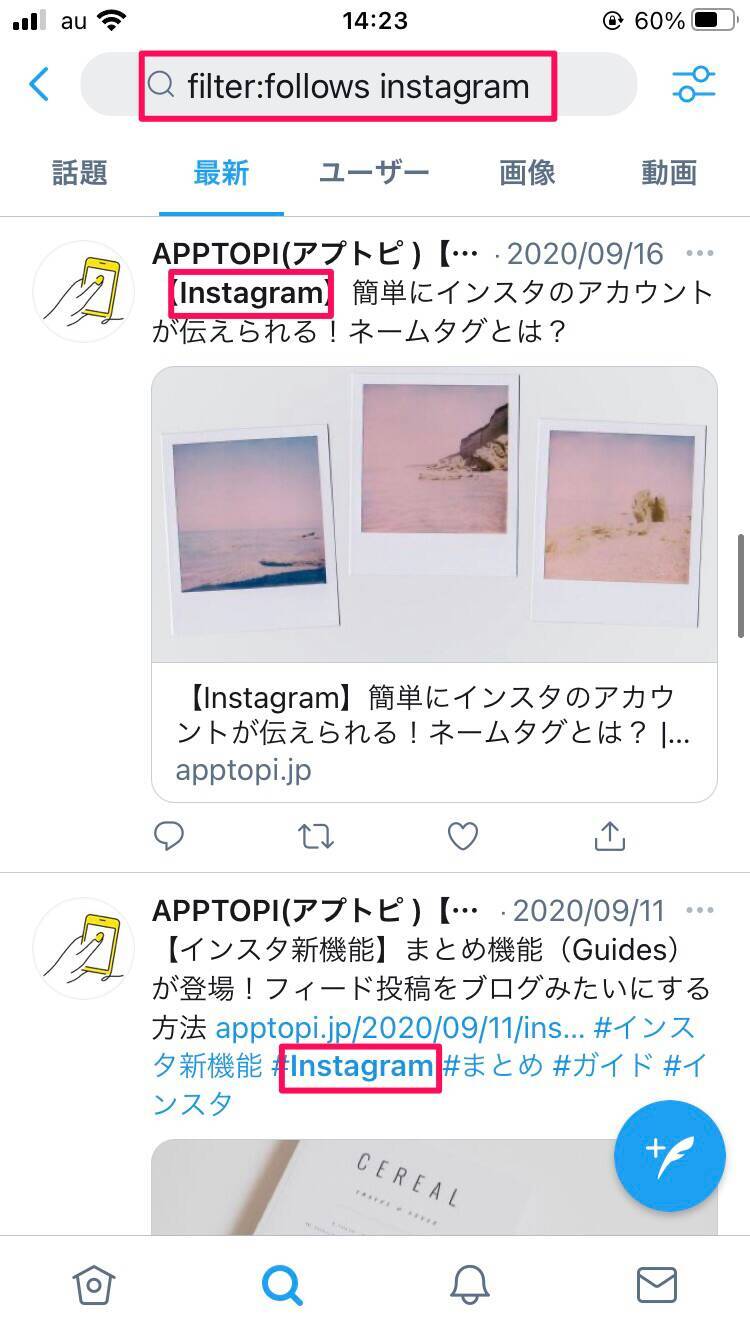Open notifications via the bell icon

pyautogui.click(x=469, y=1285)
